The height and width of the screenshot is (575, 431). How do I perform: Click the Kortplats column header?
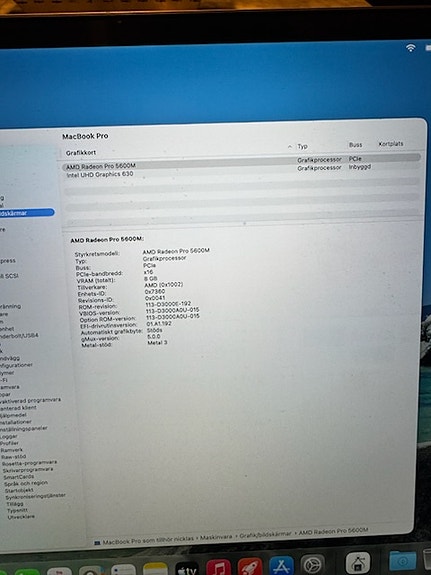(391, 144)
